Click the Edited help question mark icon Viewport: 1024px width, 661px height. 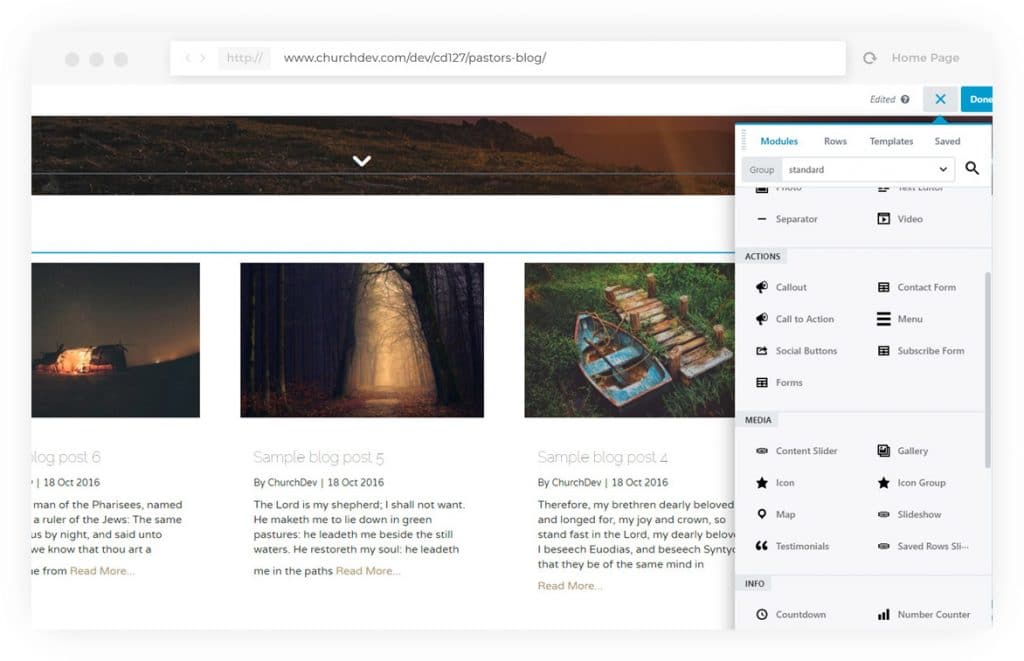904,99
